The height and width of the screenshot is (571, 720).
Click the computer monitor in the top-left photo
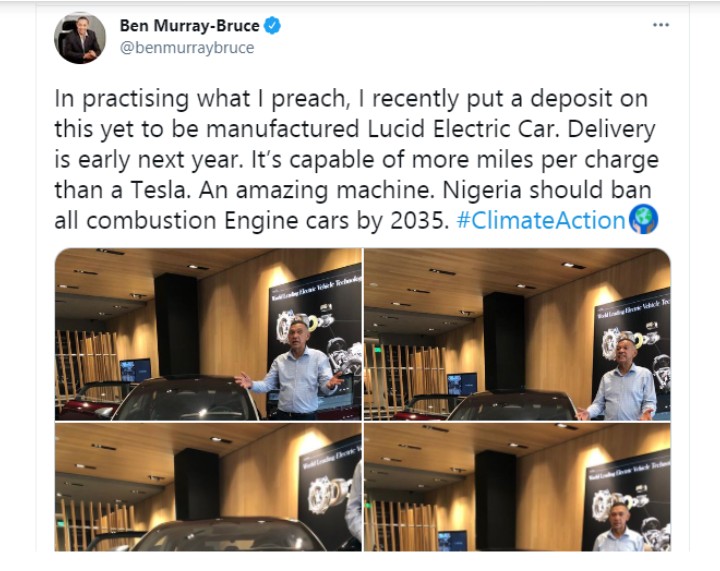coord(135,370)
